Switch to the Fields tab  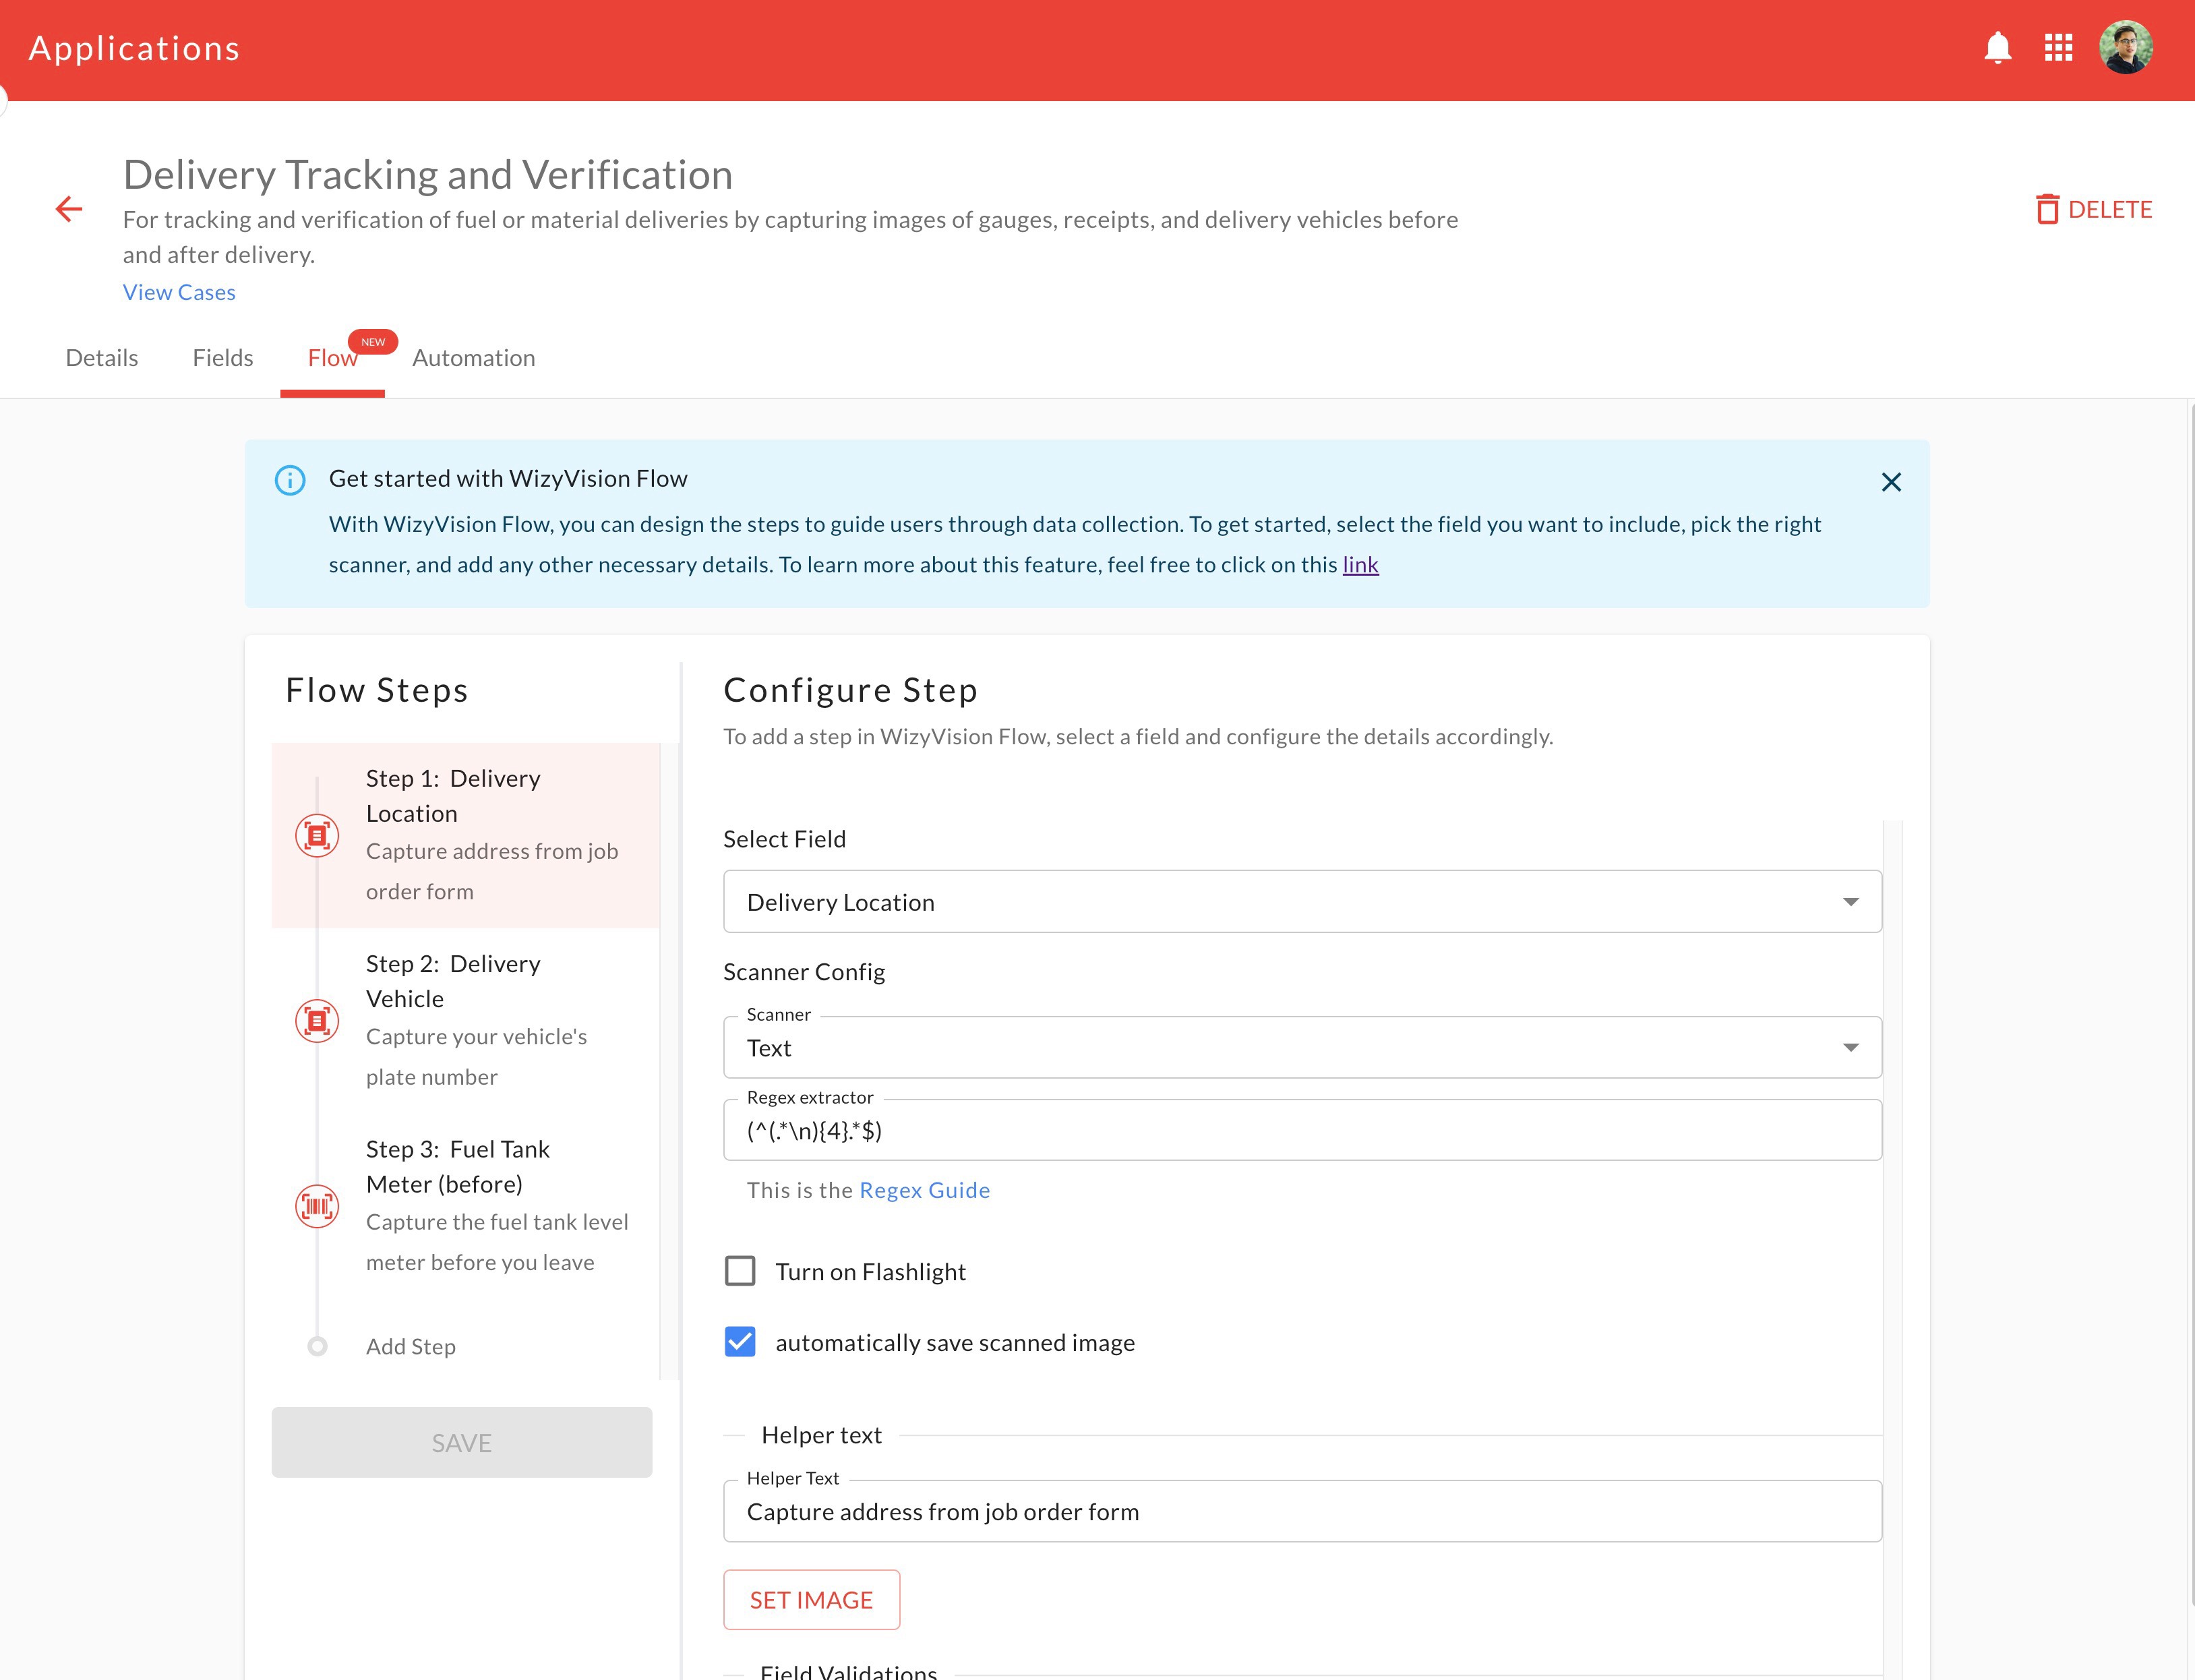(x=222, y=358)
